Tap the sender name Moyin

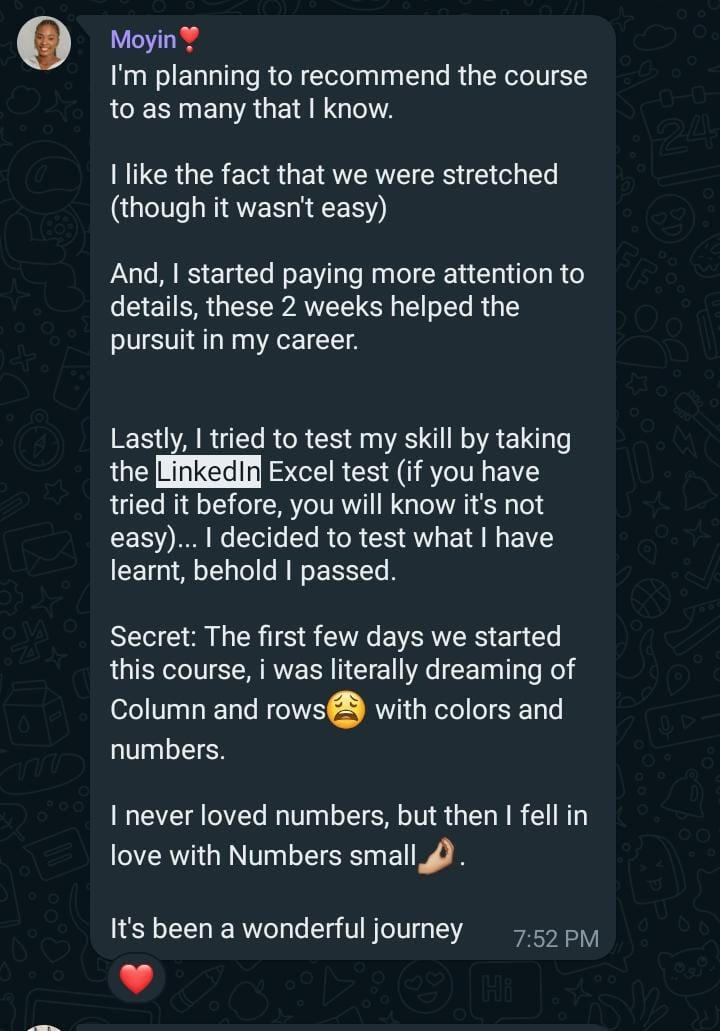143,39
